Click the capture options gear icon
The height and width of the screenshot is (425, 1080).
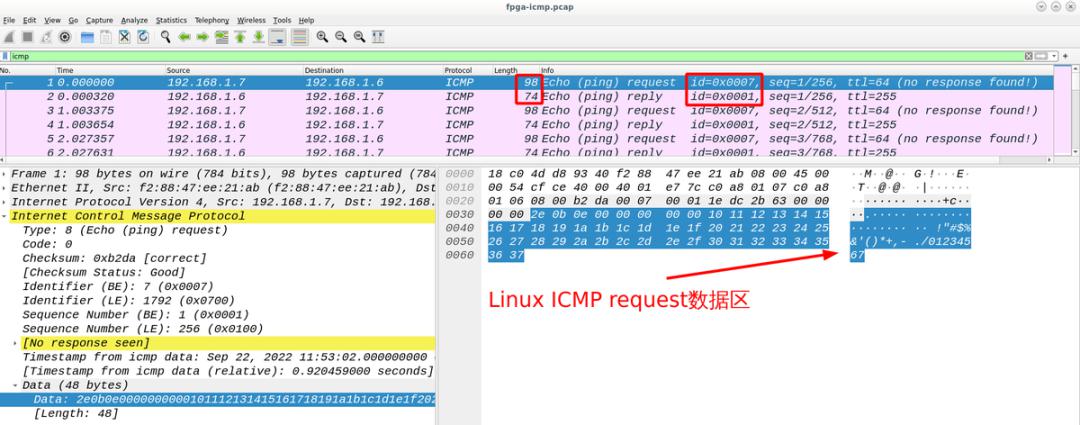click(x=65, y=37)
